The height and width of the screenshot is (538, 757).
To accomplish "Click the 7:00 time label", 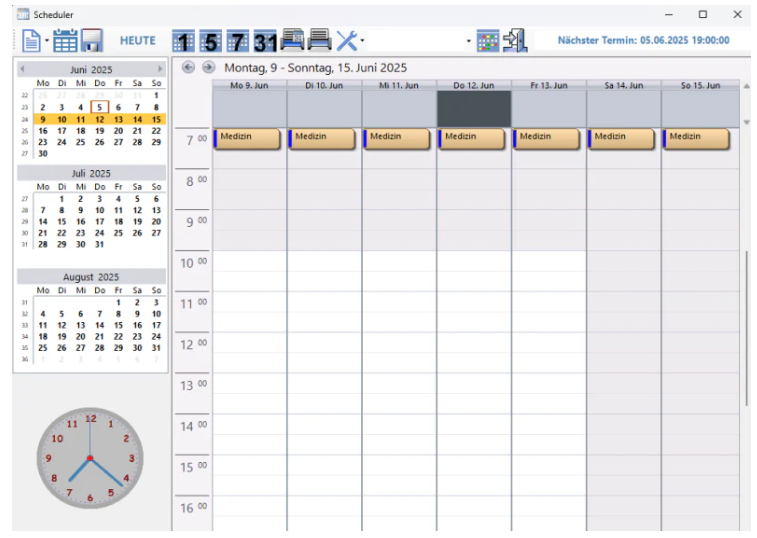I will pyautogui.click(x=196, y=140).
